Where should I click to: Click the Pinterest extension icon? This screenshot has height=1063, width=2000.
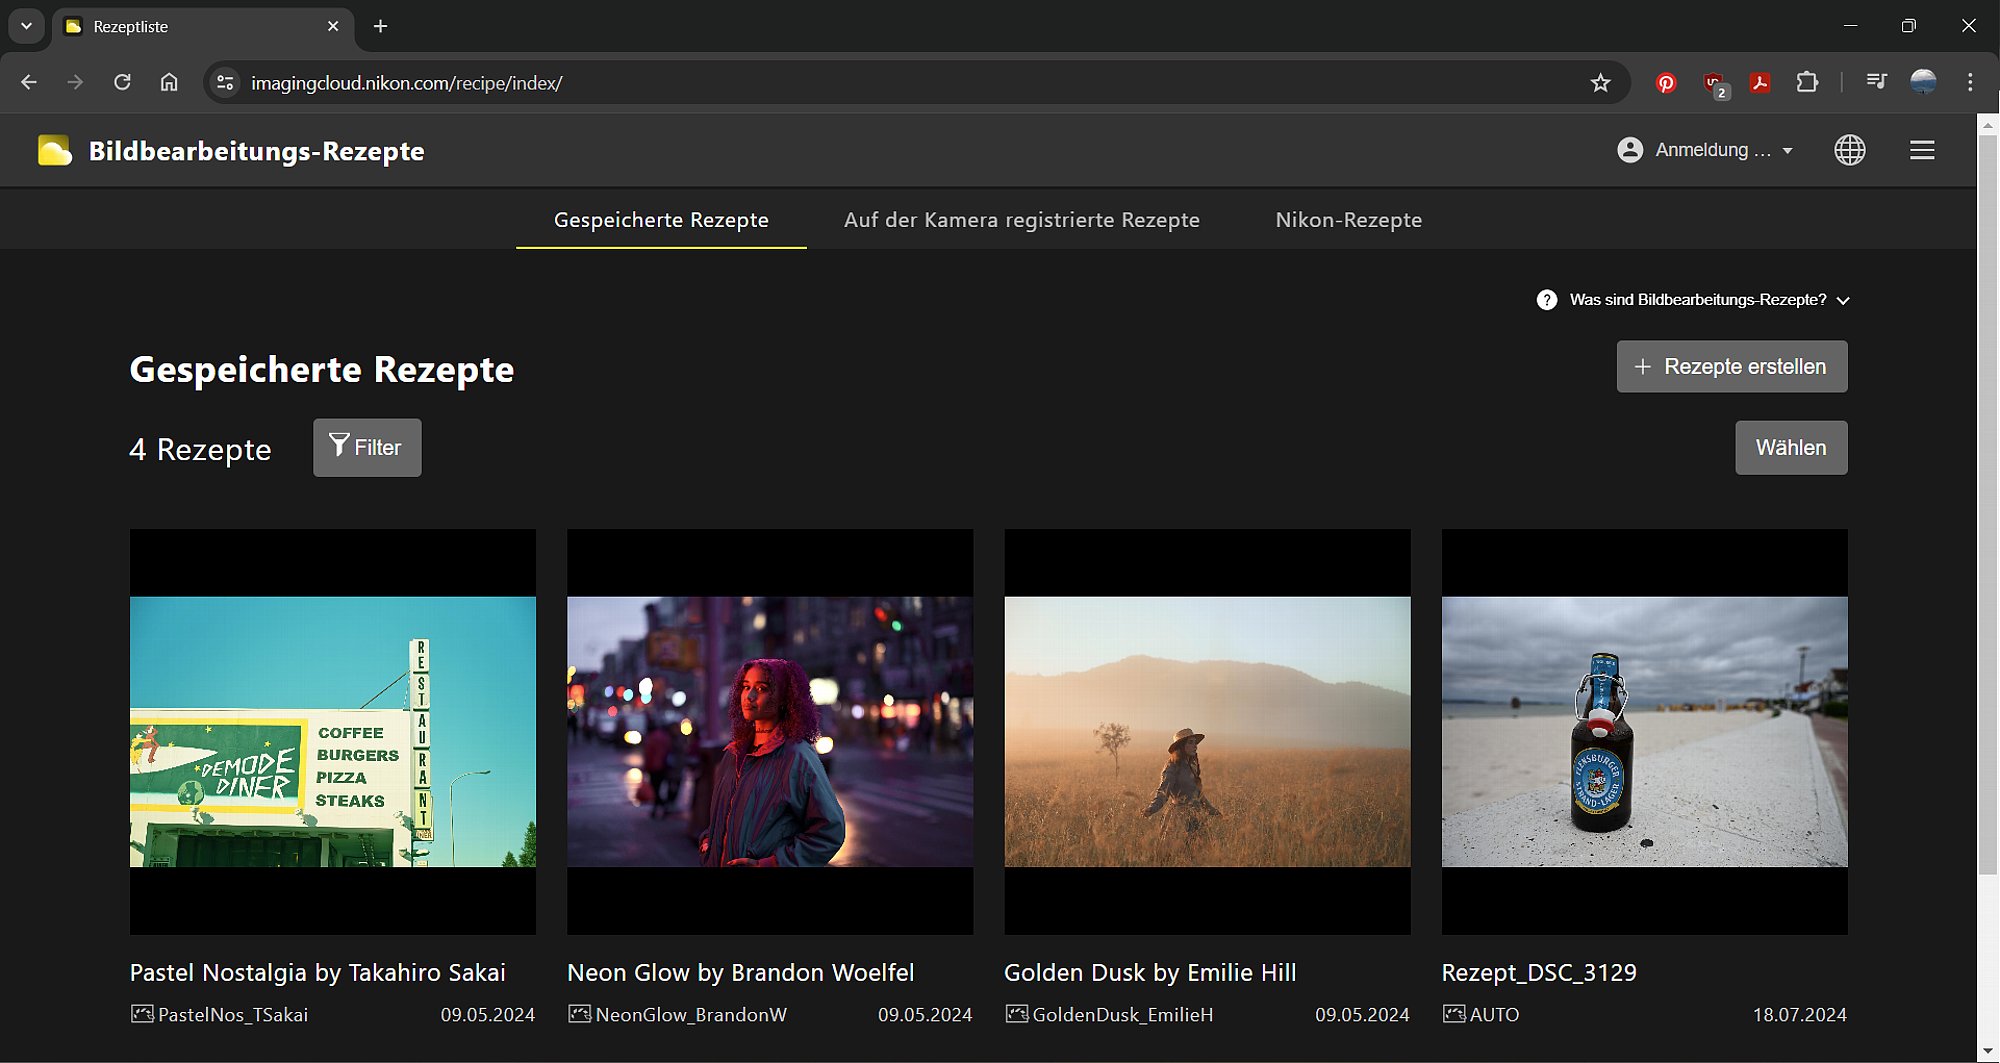[x=1665, y=83]
